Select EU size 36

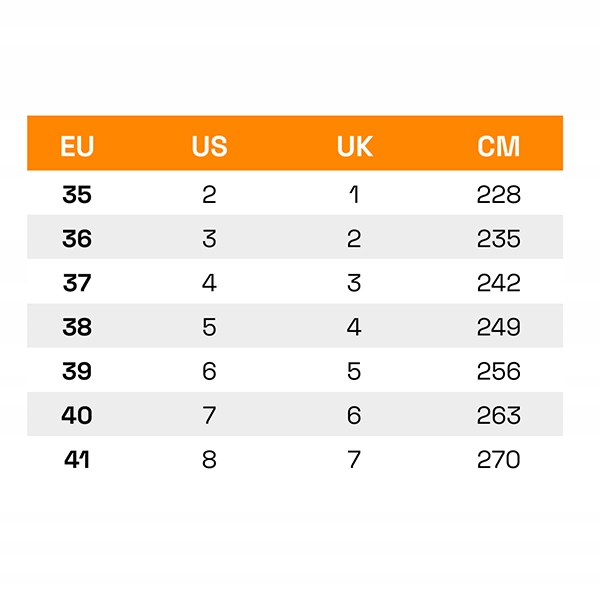77,239
